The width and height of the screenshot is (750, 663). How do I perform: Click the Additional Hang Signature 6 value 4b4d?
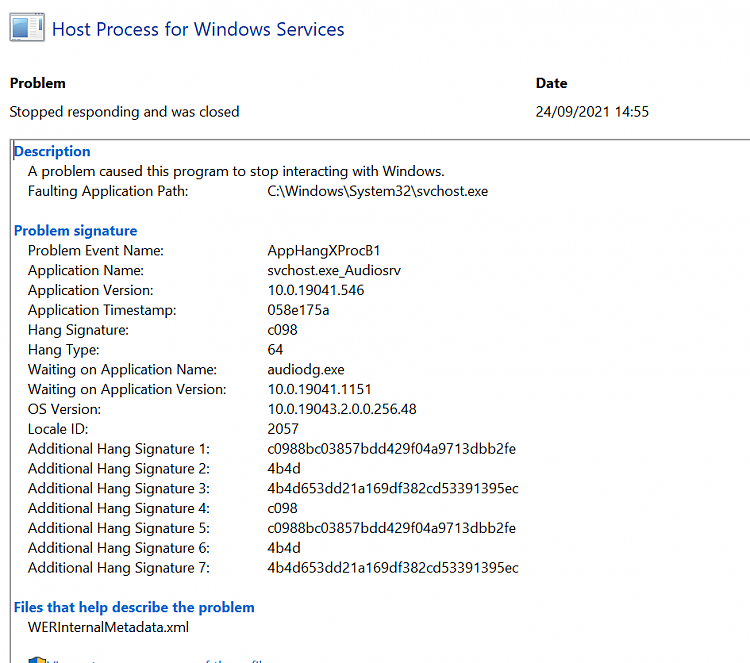(284, 548)
